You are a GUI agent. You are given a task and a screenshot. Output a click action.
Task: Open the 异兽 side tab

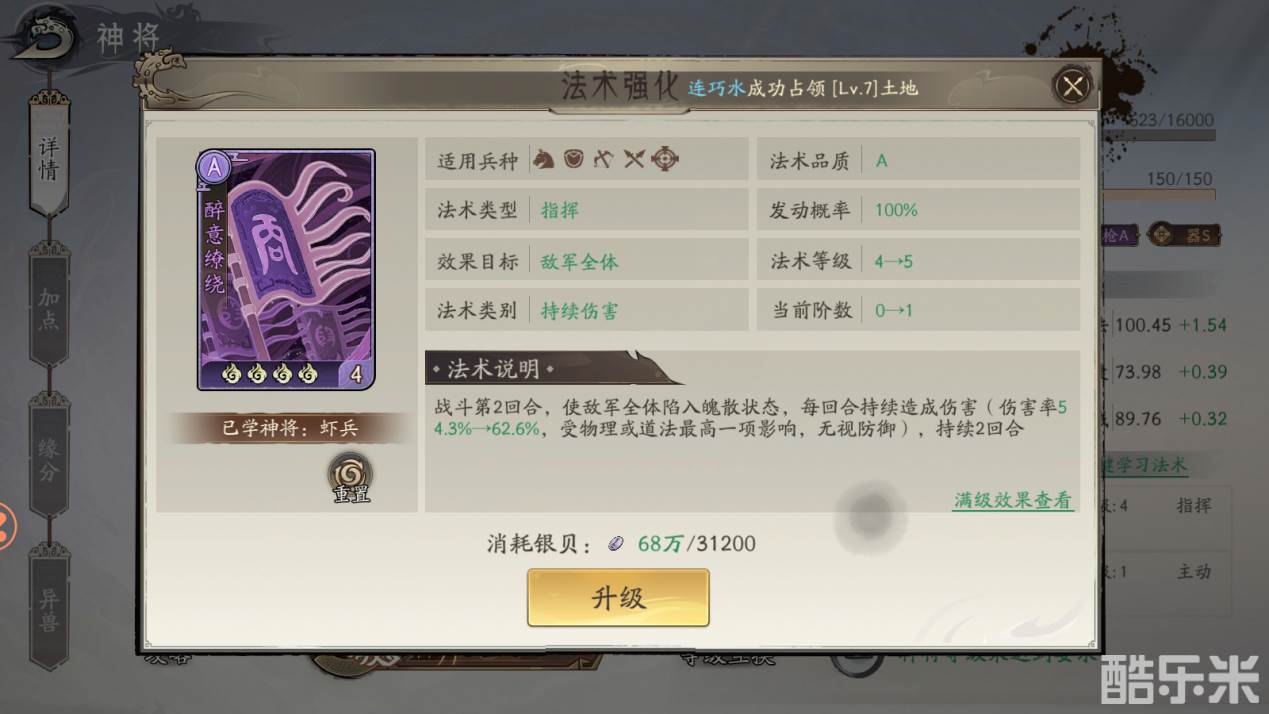pyautogui.click(x=49, y=607)
